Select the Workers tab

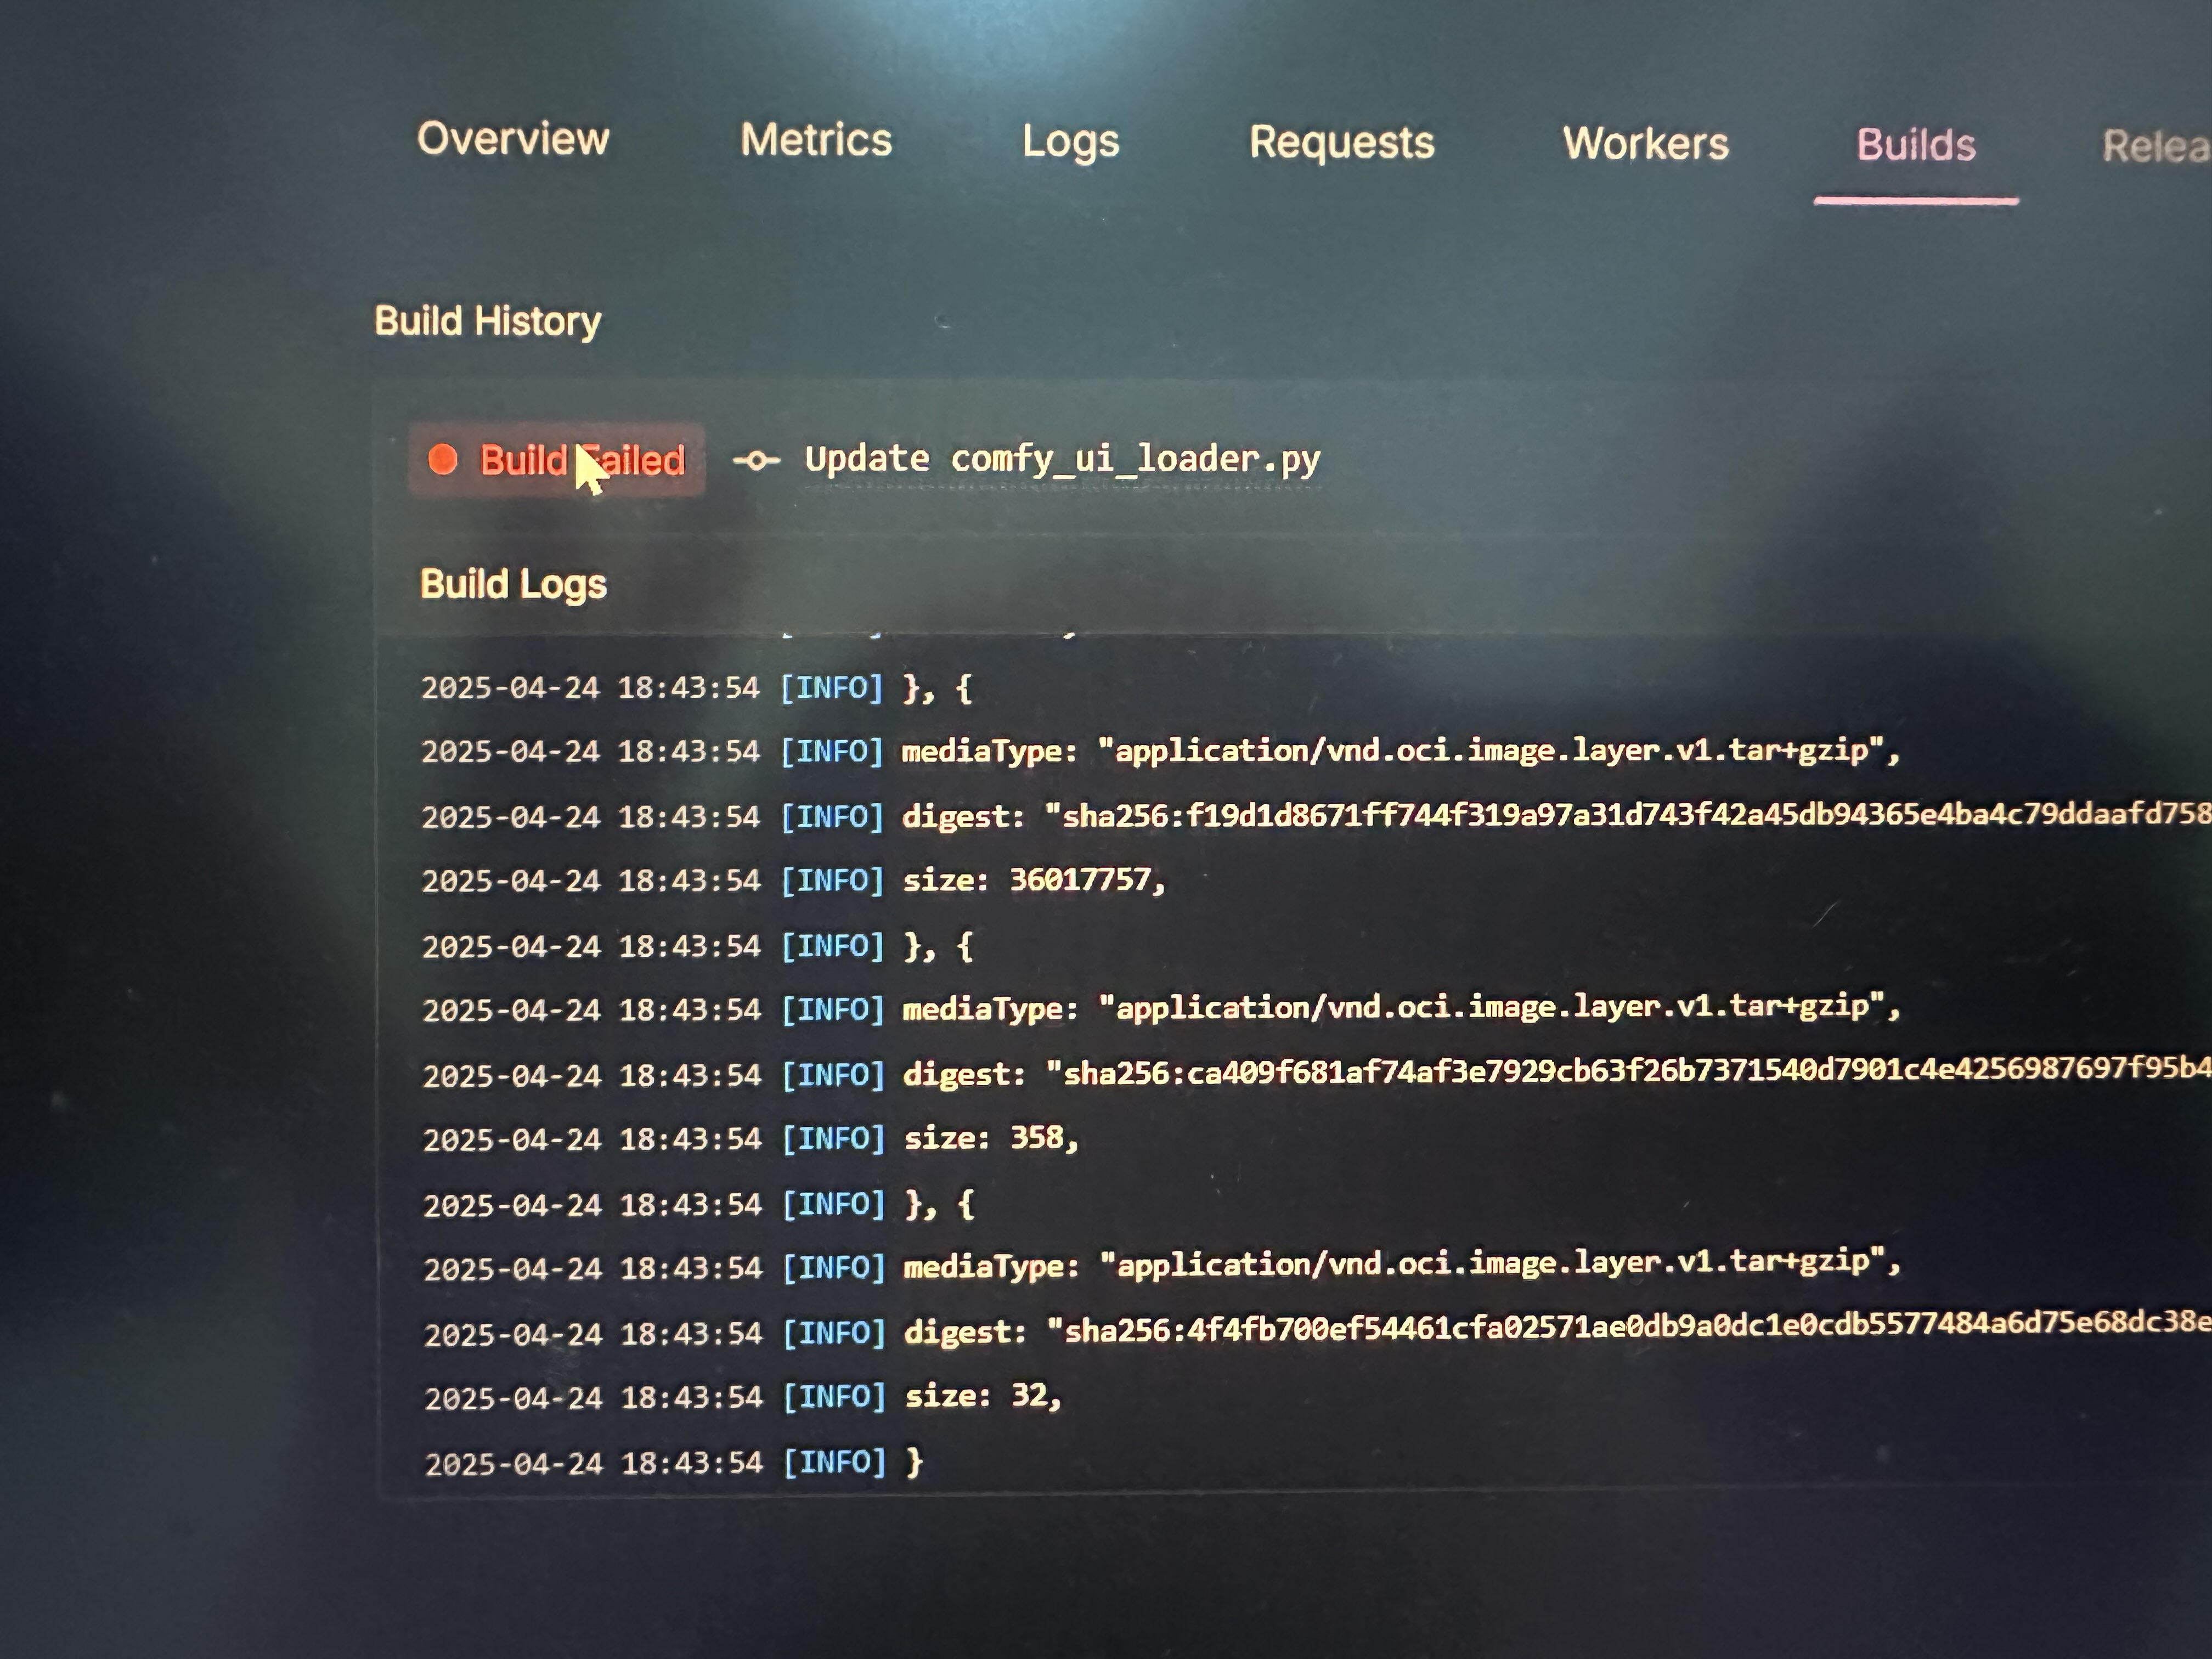coord(1645,144)
